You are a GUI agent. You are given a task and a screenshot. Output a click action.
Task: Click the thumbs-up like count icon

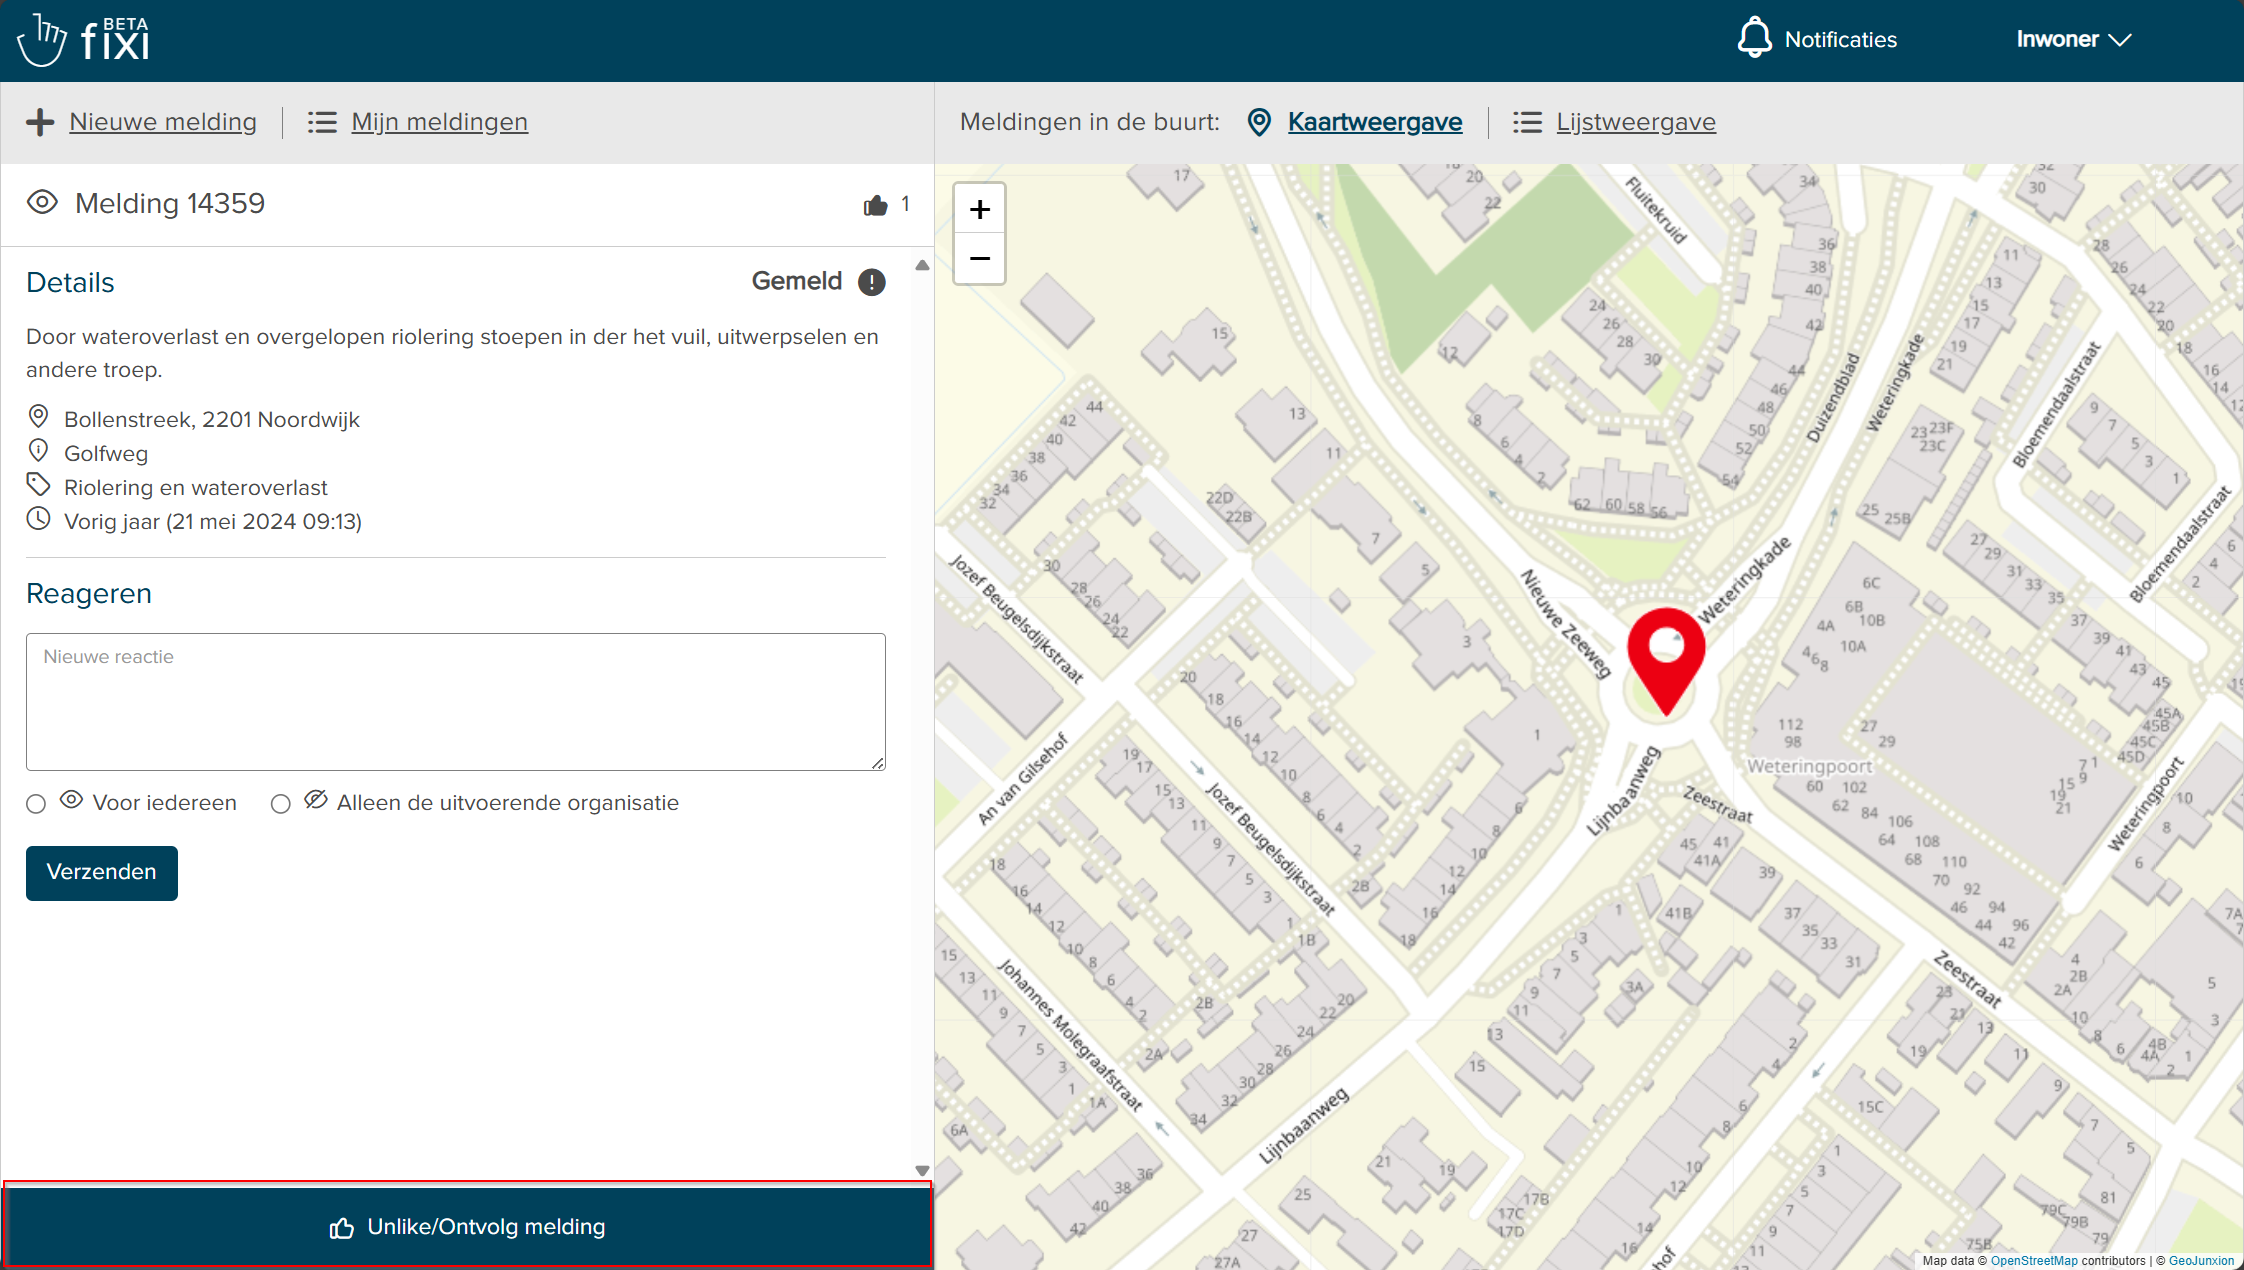pos(876,205)
